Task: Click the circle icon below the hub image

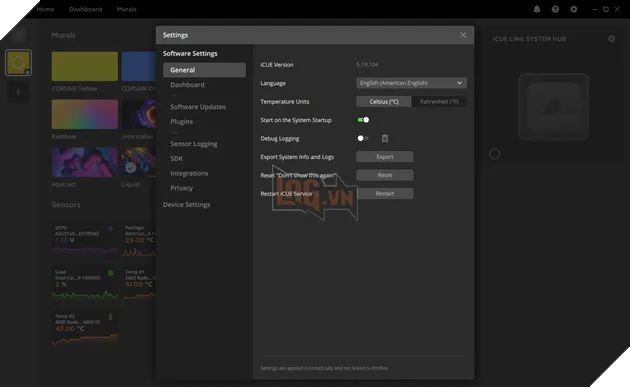Action: (x=495, y=154)
